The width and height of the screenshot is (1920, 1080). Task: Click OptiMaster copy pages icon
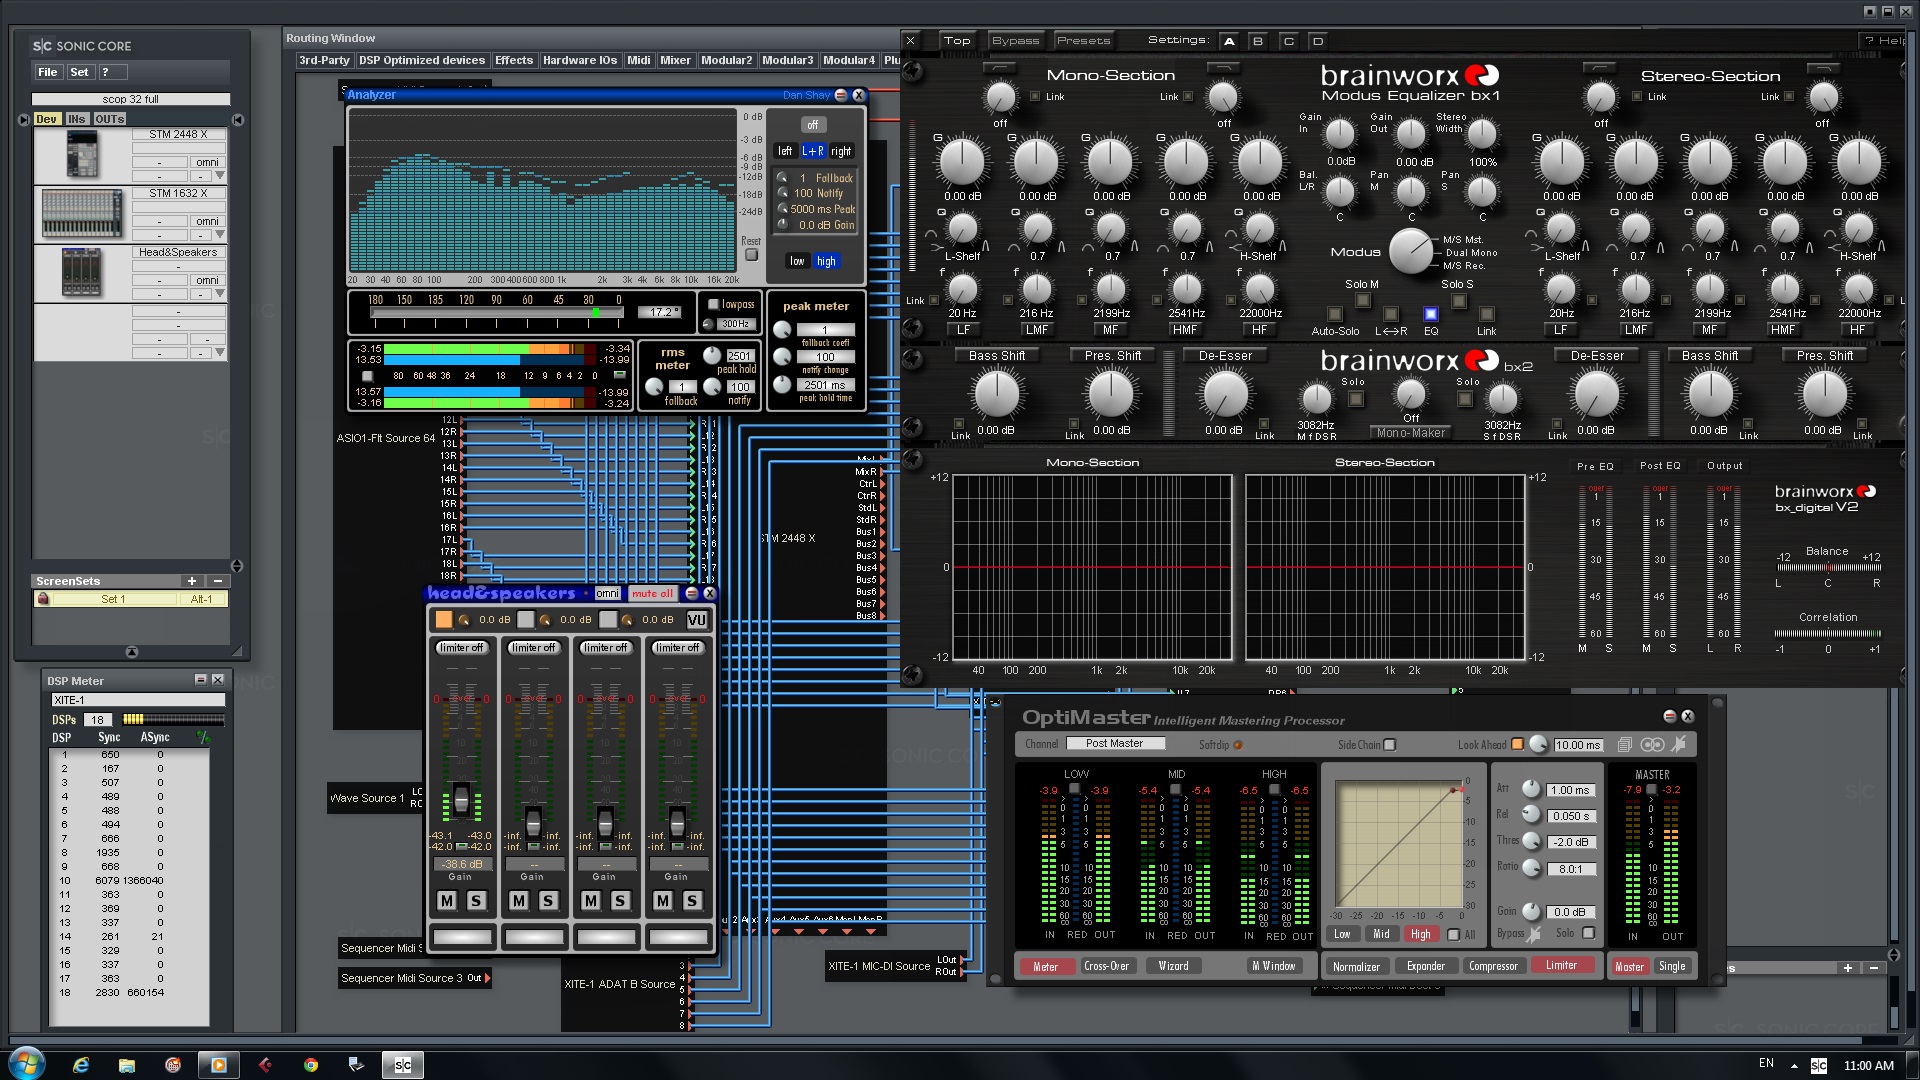[x=1625, y=745]
